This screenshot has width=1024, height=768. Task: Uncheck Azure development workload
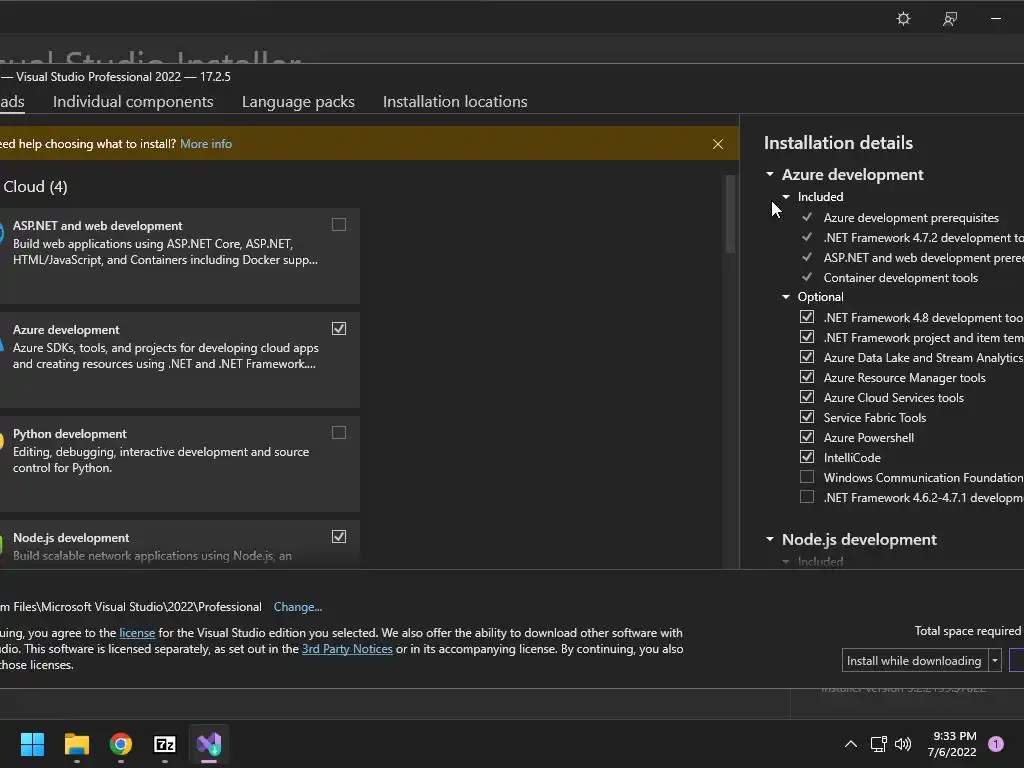(x=339, y=328)
